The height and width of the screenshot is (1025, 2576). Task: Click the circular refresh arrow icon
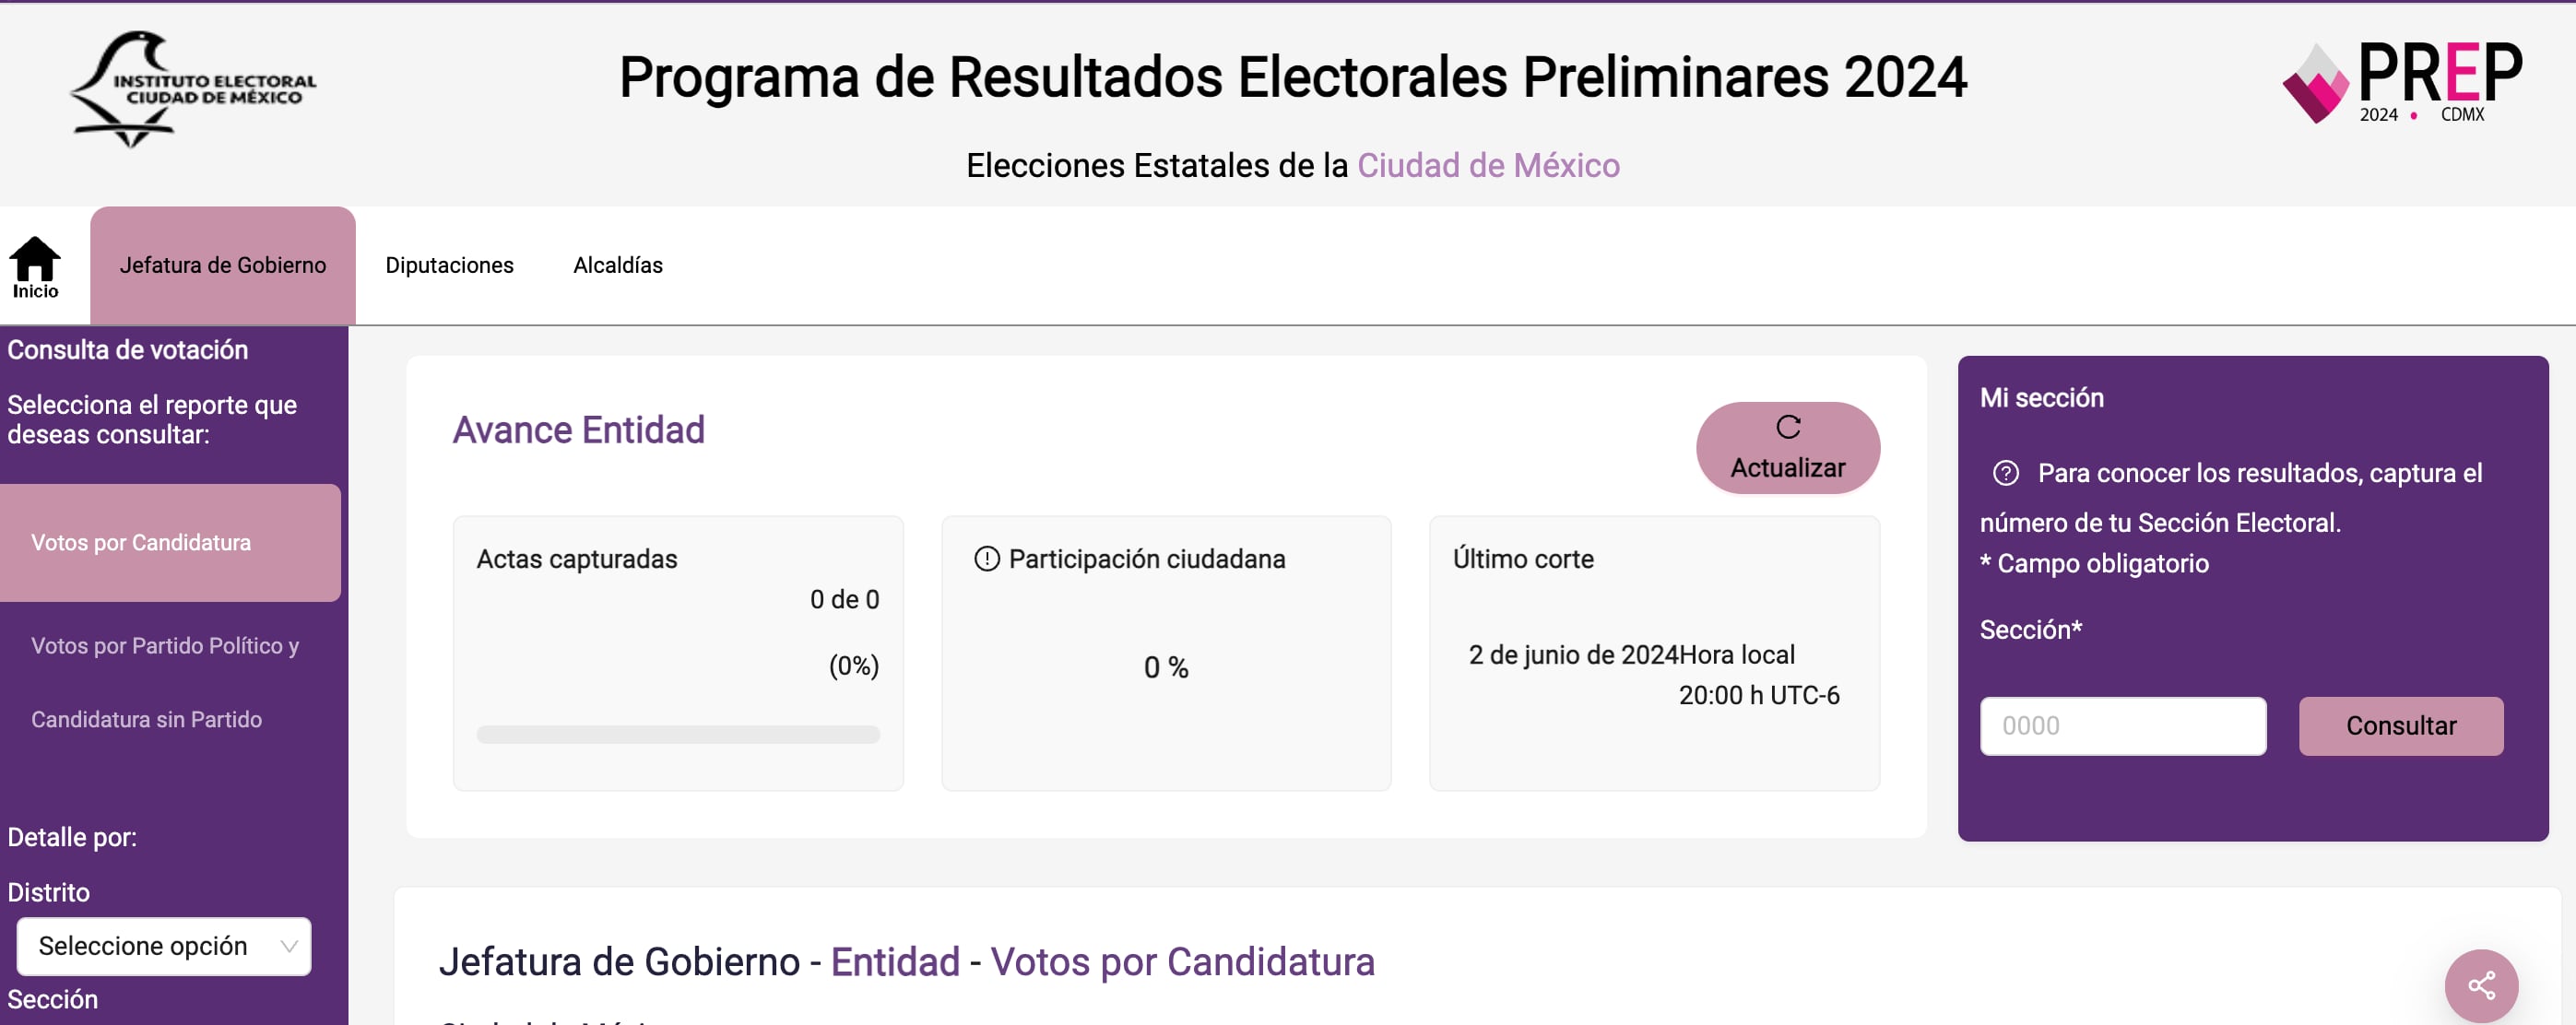[1788, 428]
